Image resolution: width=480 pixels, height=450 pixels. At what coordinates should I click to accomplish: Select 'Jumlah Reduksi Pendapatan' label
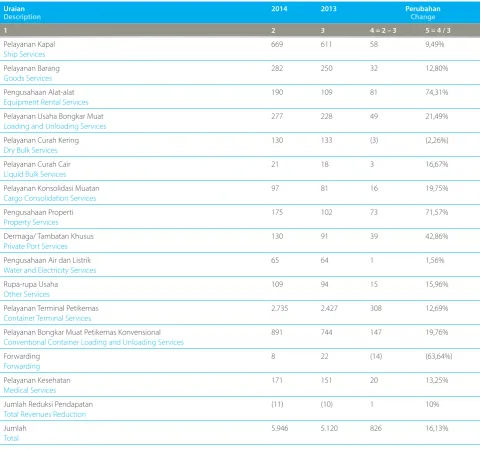[x=48, y=404]
